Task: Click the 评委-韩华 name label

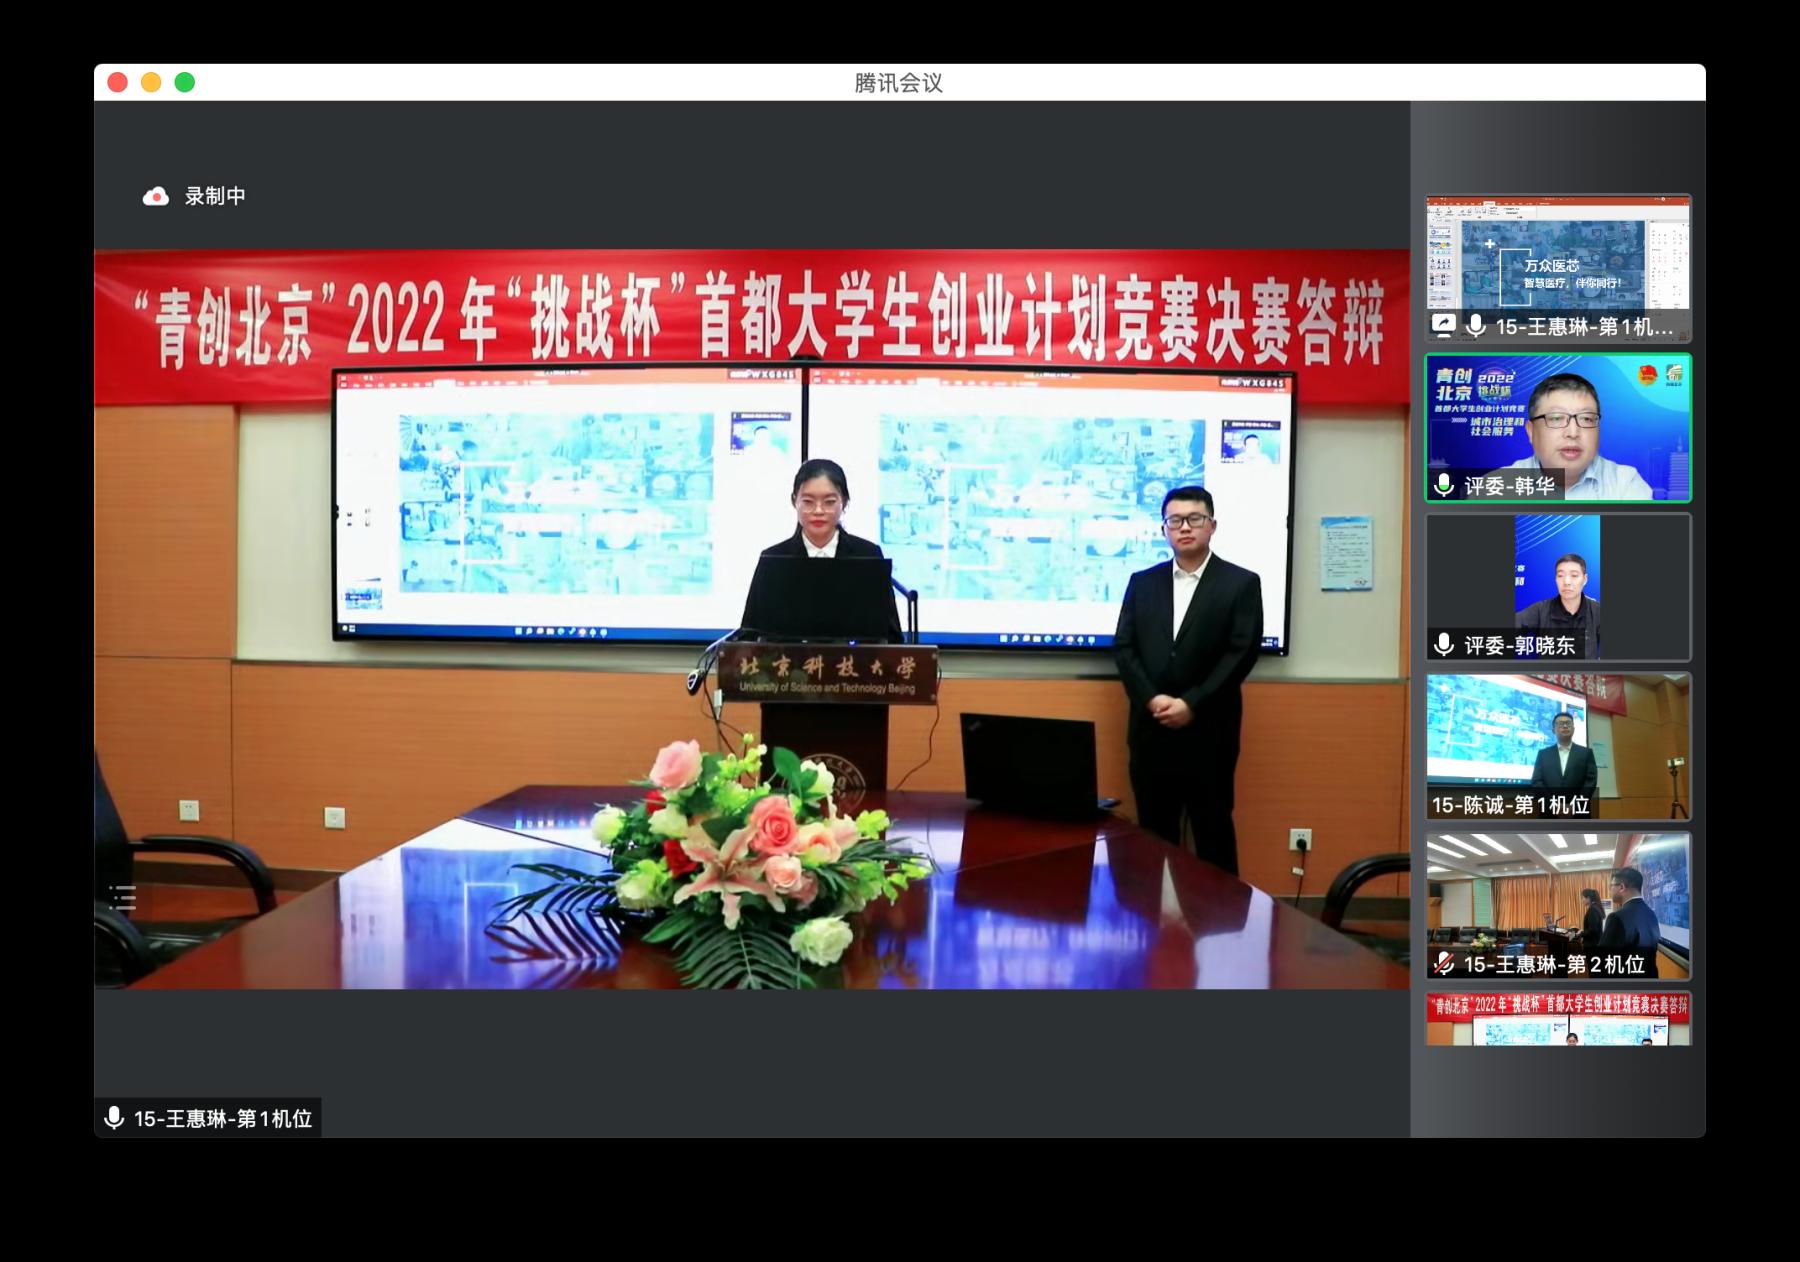Action: click(x=1509, y=486)
